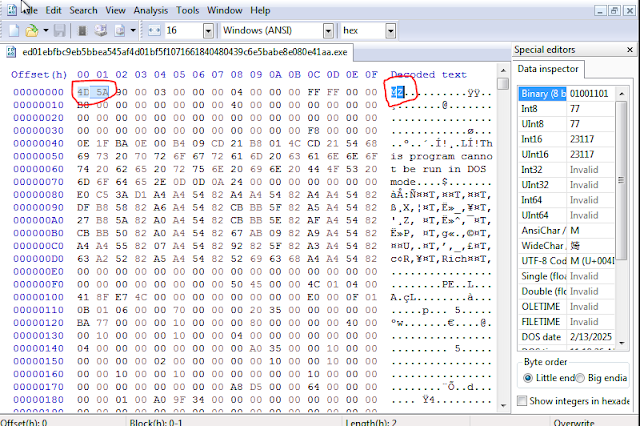Click the Overwrite mode status bar entry
Screen dimensions: 640x426
point(574,422)
